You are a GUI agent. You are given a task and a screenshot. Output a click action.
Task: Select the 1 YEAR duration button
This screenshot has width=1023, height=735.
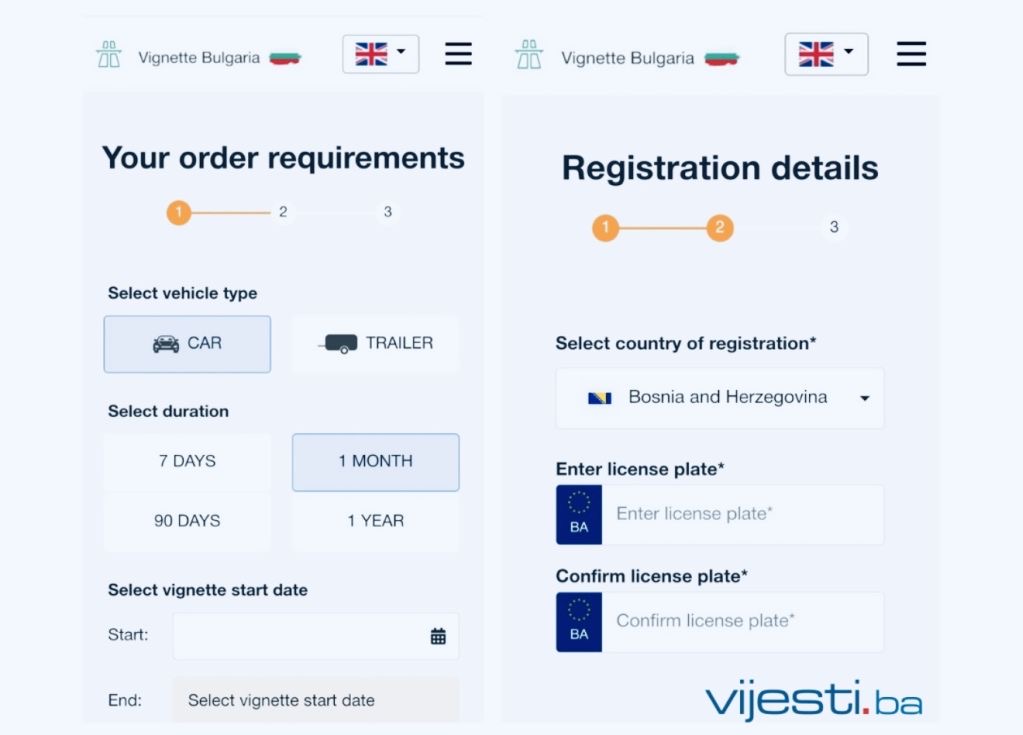pyautogui.click(x=375, y=521)
